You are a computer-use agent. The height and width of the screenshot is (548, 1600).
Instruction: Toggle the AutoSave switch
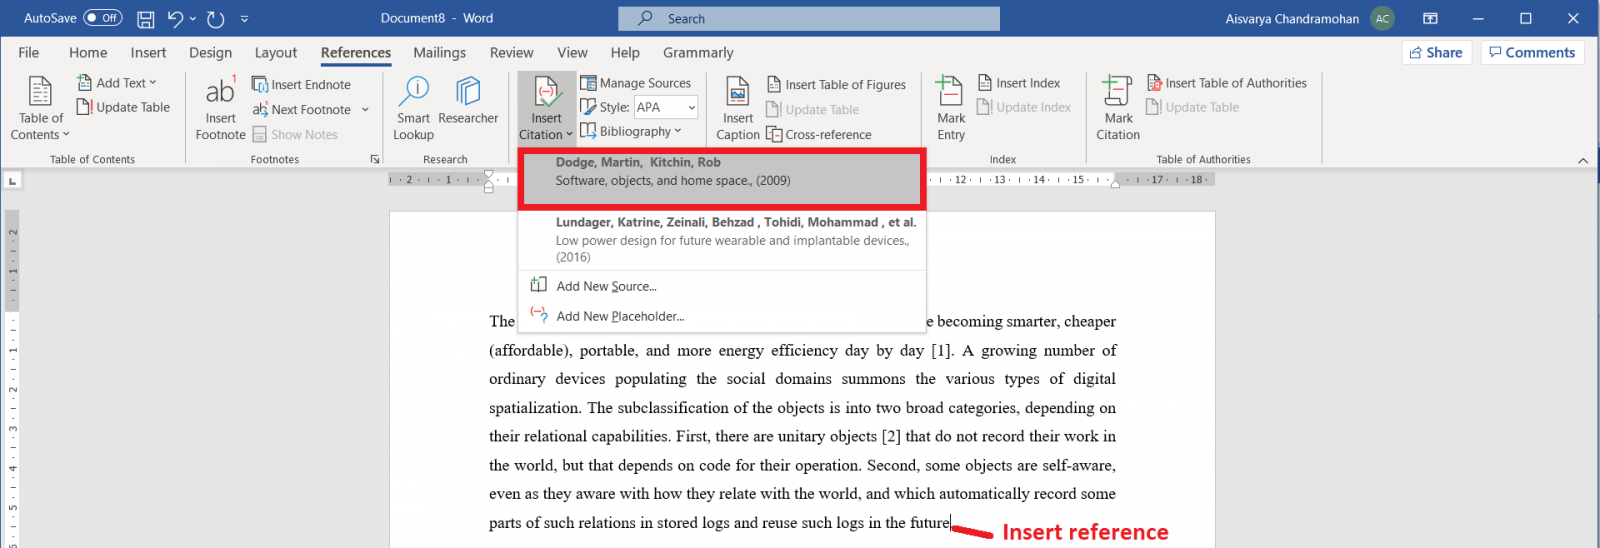pyautogui.click(x=103, y=18)
